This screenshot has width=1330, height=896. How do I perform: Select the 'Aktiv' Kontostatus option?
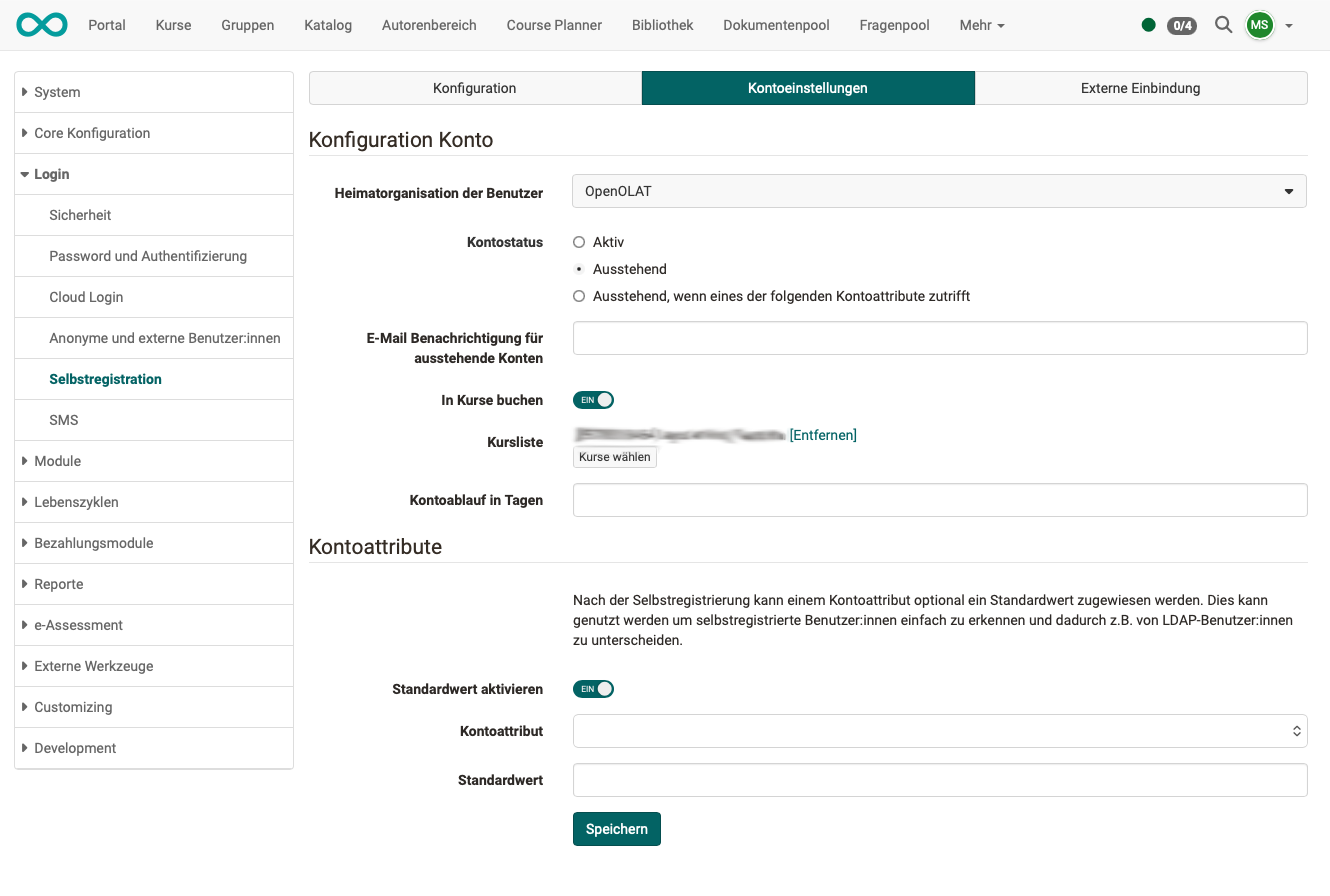pyautogui.click(x=579, y=241)
